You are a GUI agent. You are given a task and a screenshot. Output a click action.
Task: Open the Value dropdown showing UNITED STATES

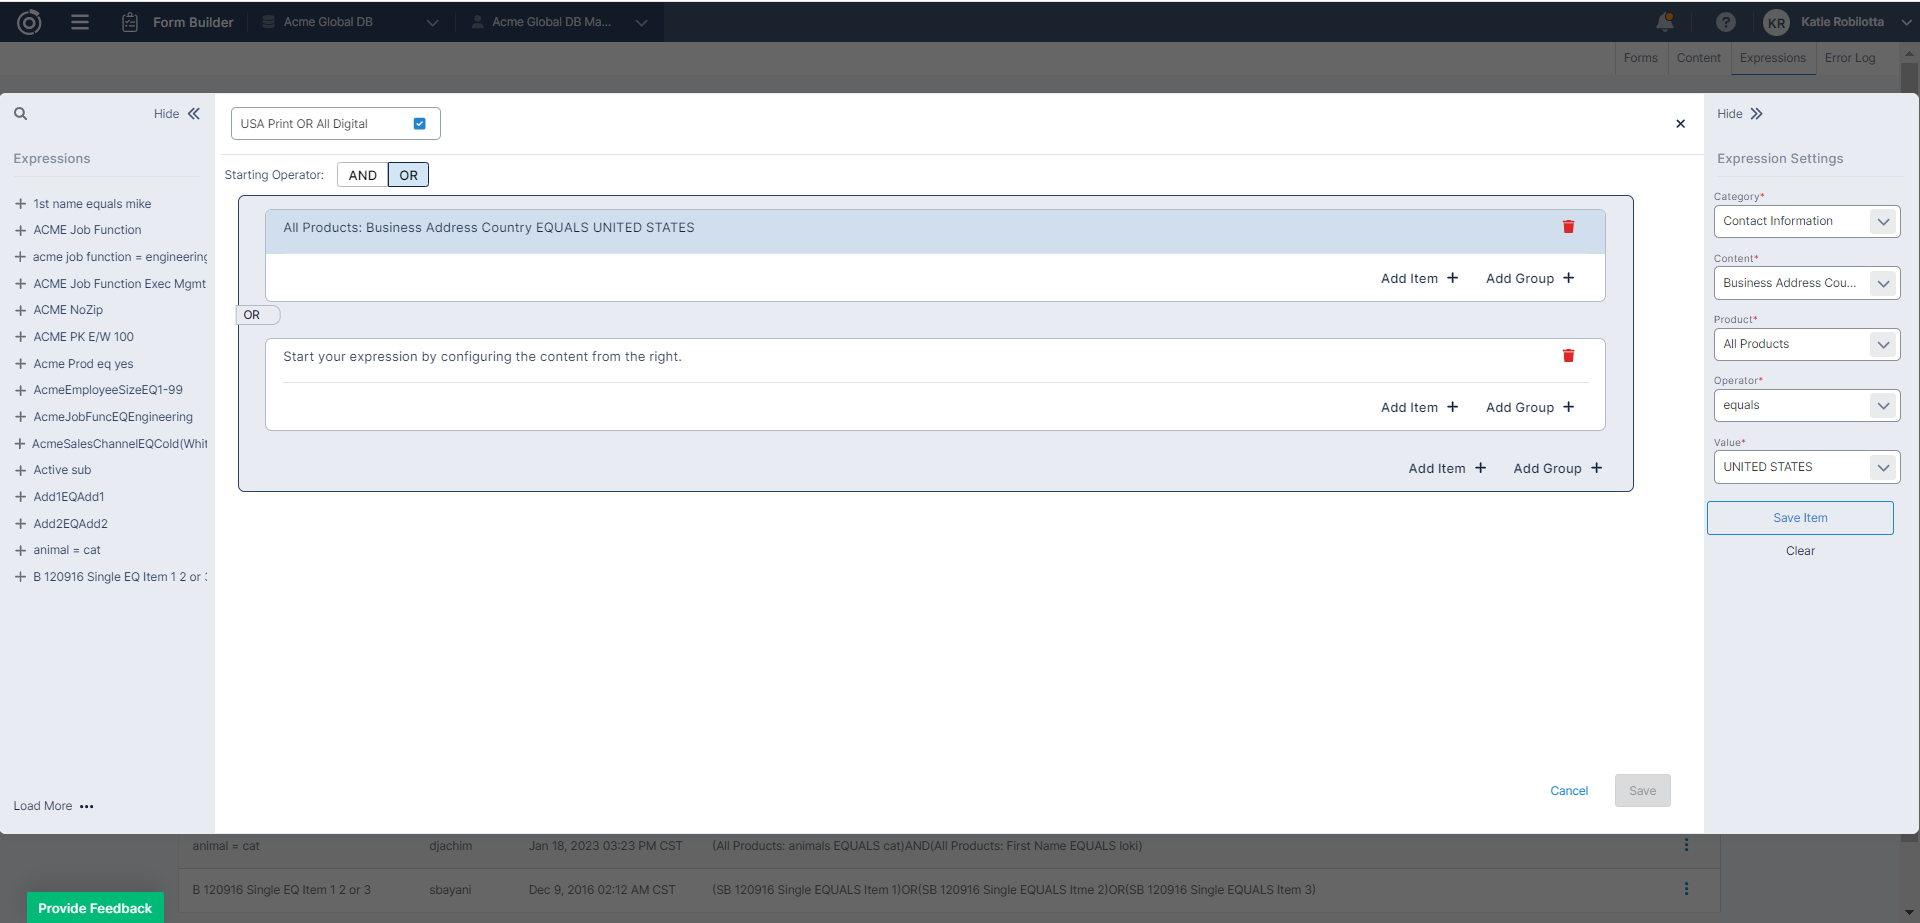(x=1806, y=467)
